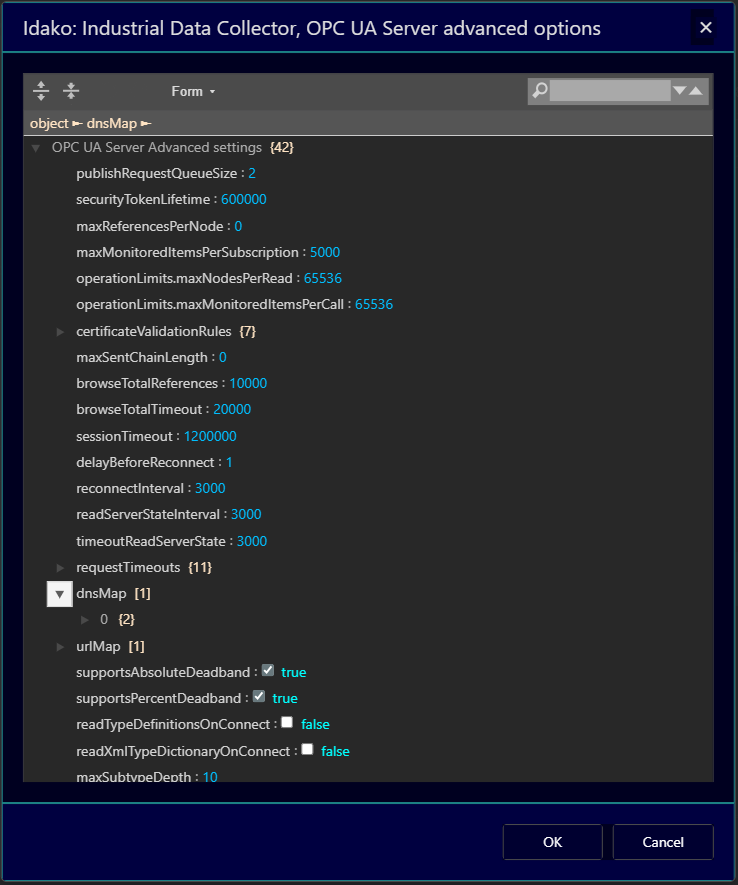Expand the certificateValidationRules node
Screen dimensions: 738x885
pos(61,331)
